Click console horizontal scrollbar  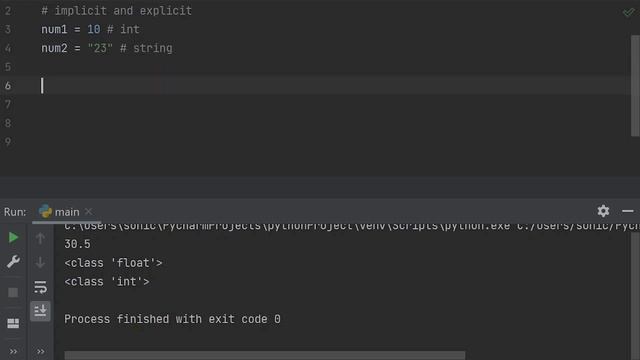coord(264,355)
